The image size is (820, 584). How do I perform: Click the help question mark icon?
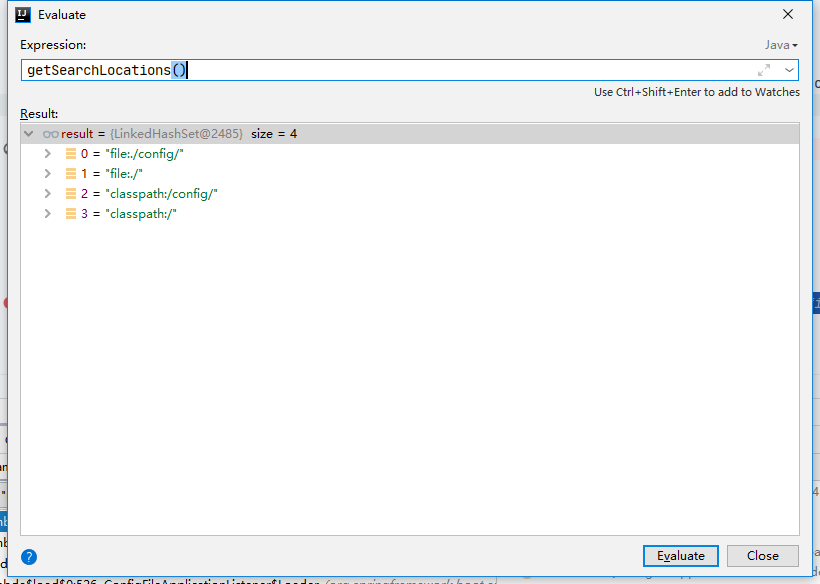[x=29, y=557]
